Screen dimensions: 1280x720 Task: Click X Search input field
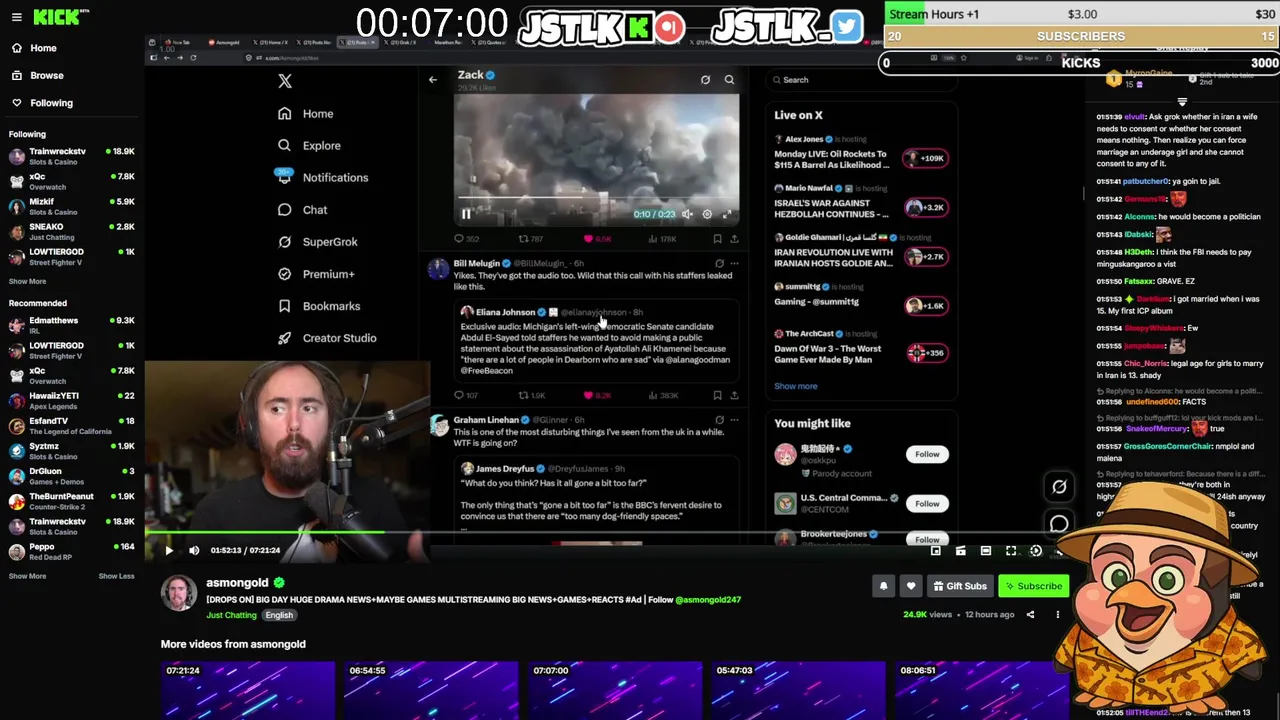click(860, 80)
